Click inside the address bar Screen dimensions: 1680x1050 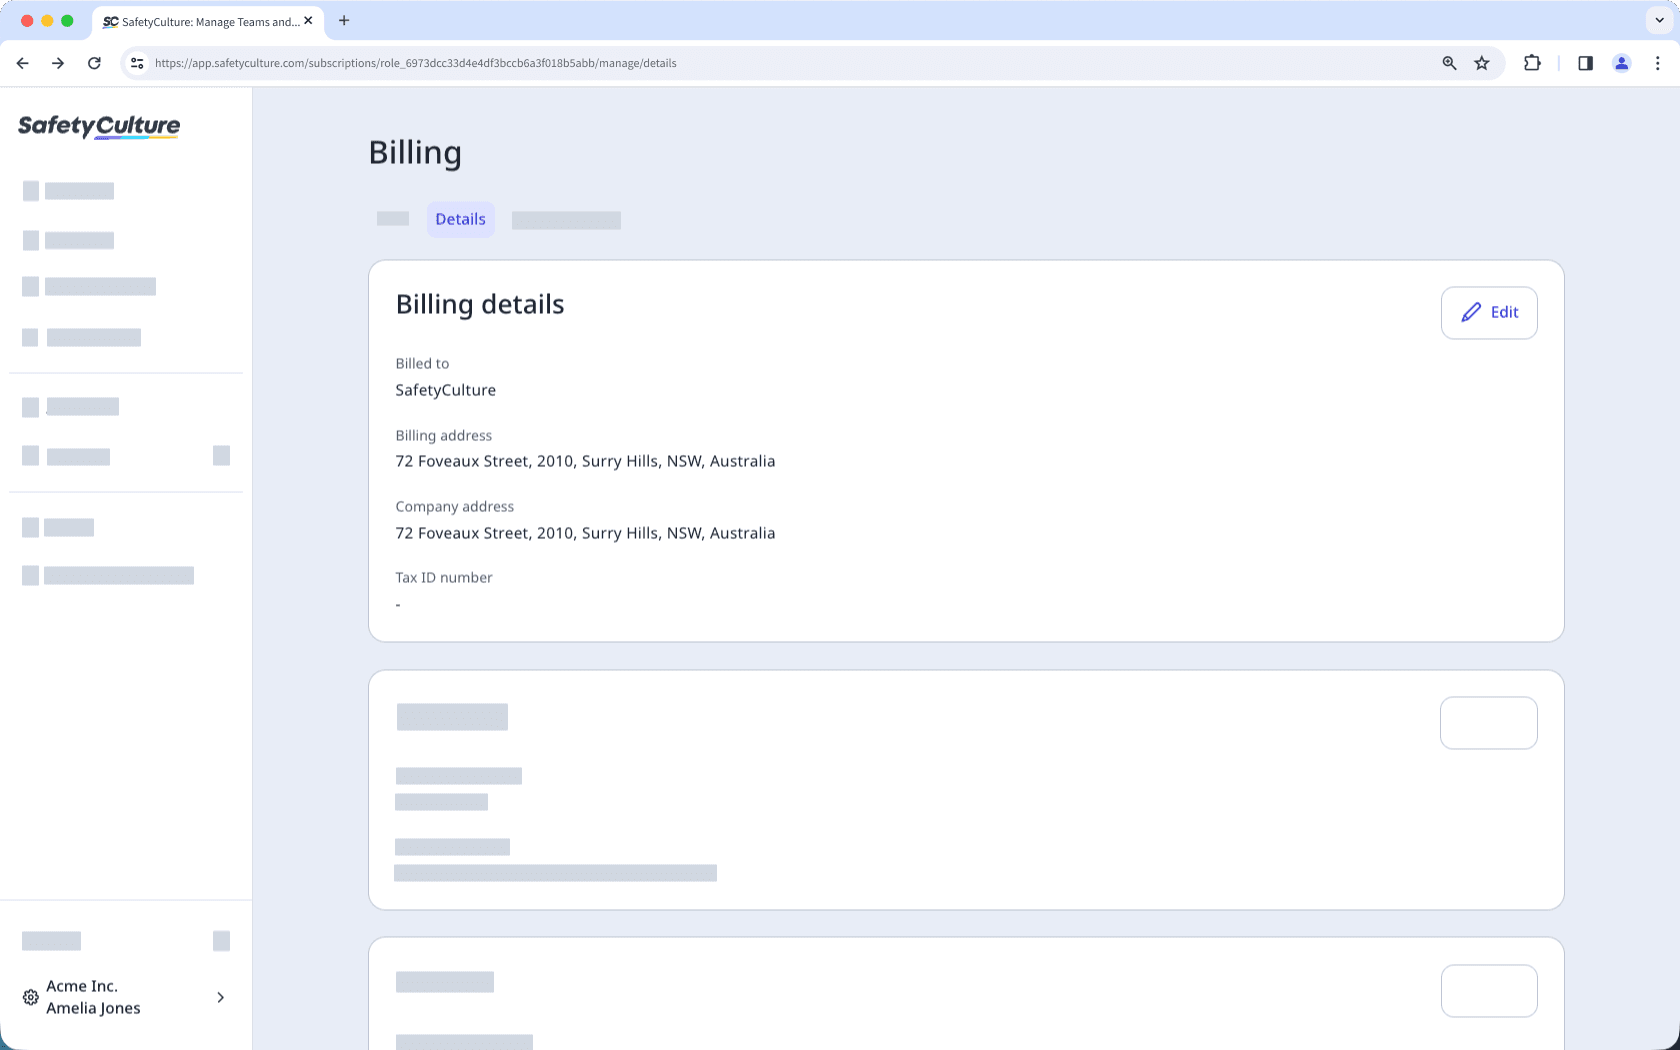pos(700,62)
